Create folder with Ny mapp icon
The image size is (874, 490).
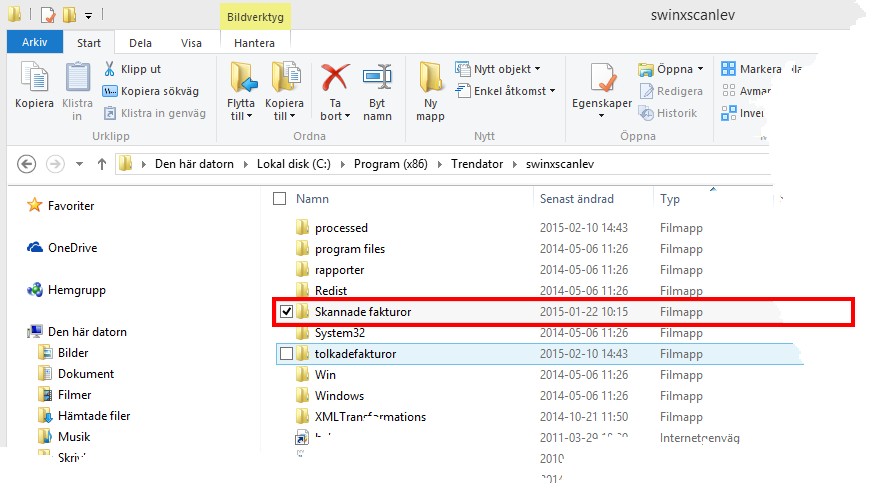(x=430, y=77)
